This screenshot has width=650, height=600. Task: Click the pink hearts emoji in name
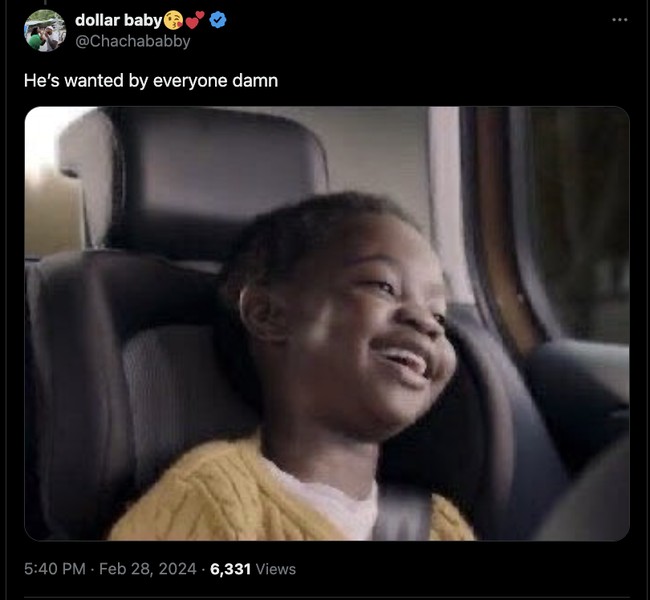[196, 21]
